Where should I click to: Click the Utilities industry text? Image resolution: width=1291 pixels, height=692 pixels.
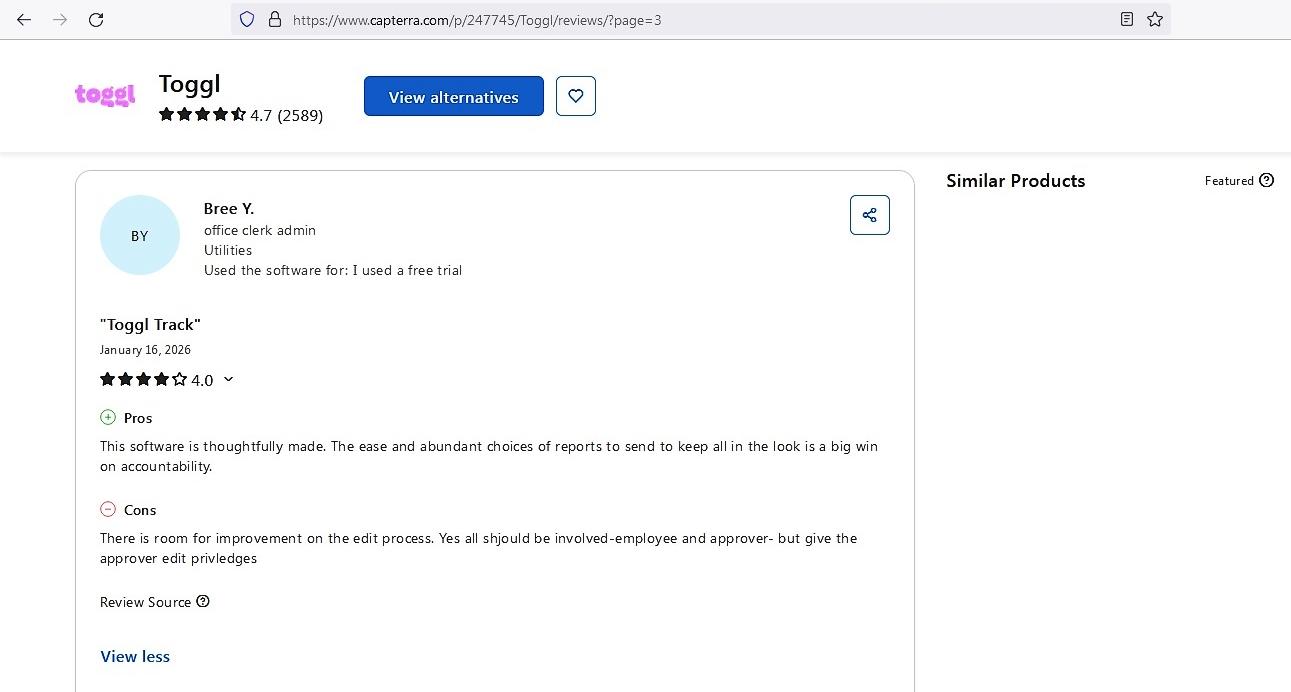228,250
